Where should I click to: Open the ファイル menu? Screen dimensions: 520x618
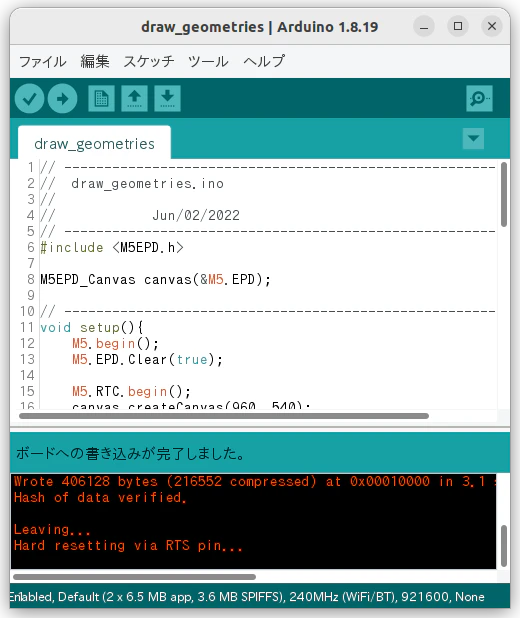(43, 61)
